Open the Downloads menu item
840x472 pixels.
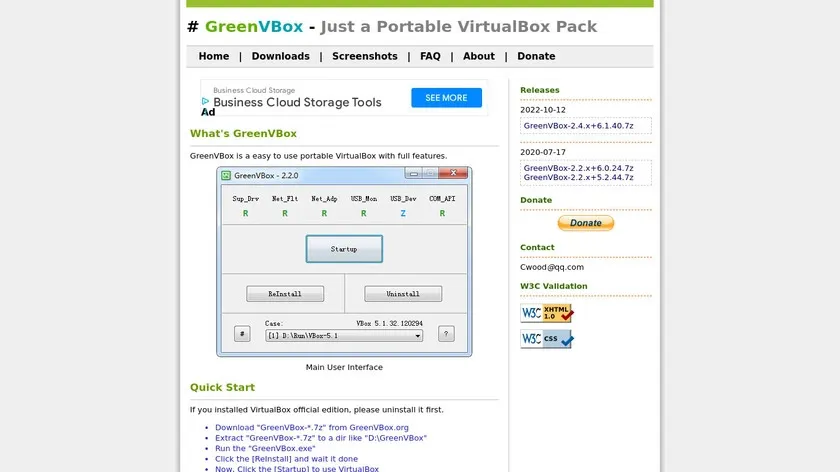coord(280,56)
